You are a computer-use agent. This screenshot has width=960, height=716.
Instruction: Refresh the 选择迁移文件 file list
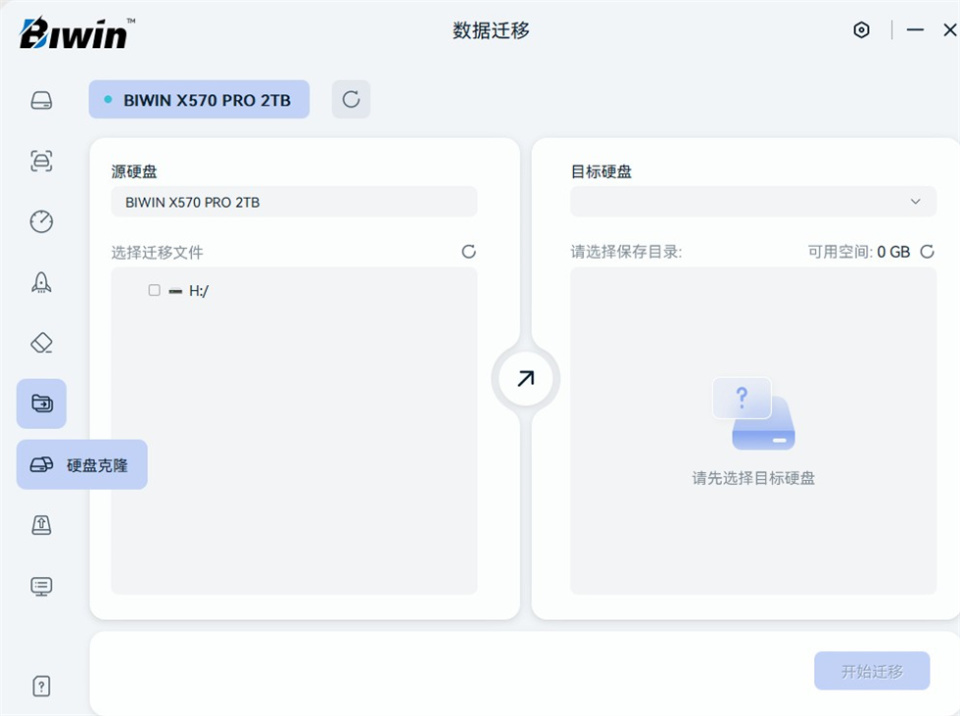point(468,252)
